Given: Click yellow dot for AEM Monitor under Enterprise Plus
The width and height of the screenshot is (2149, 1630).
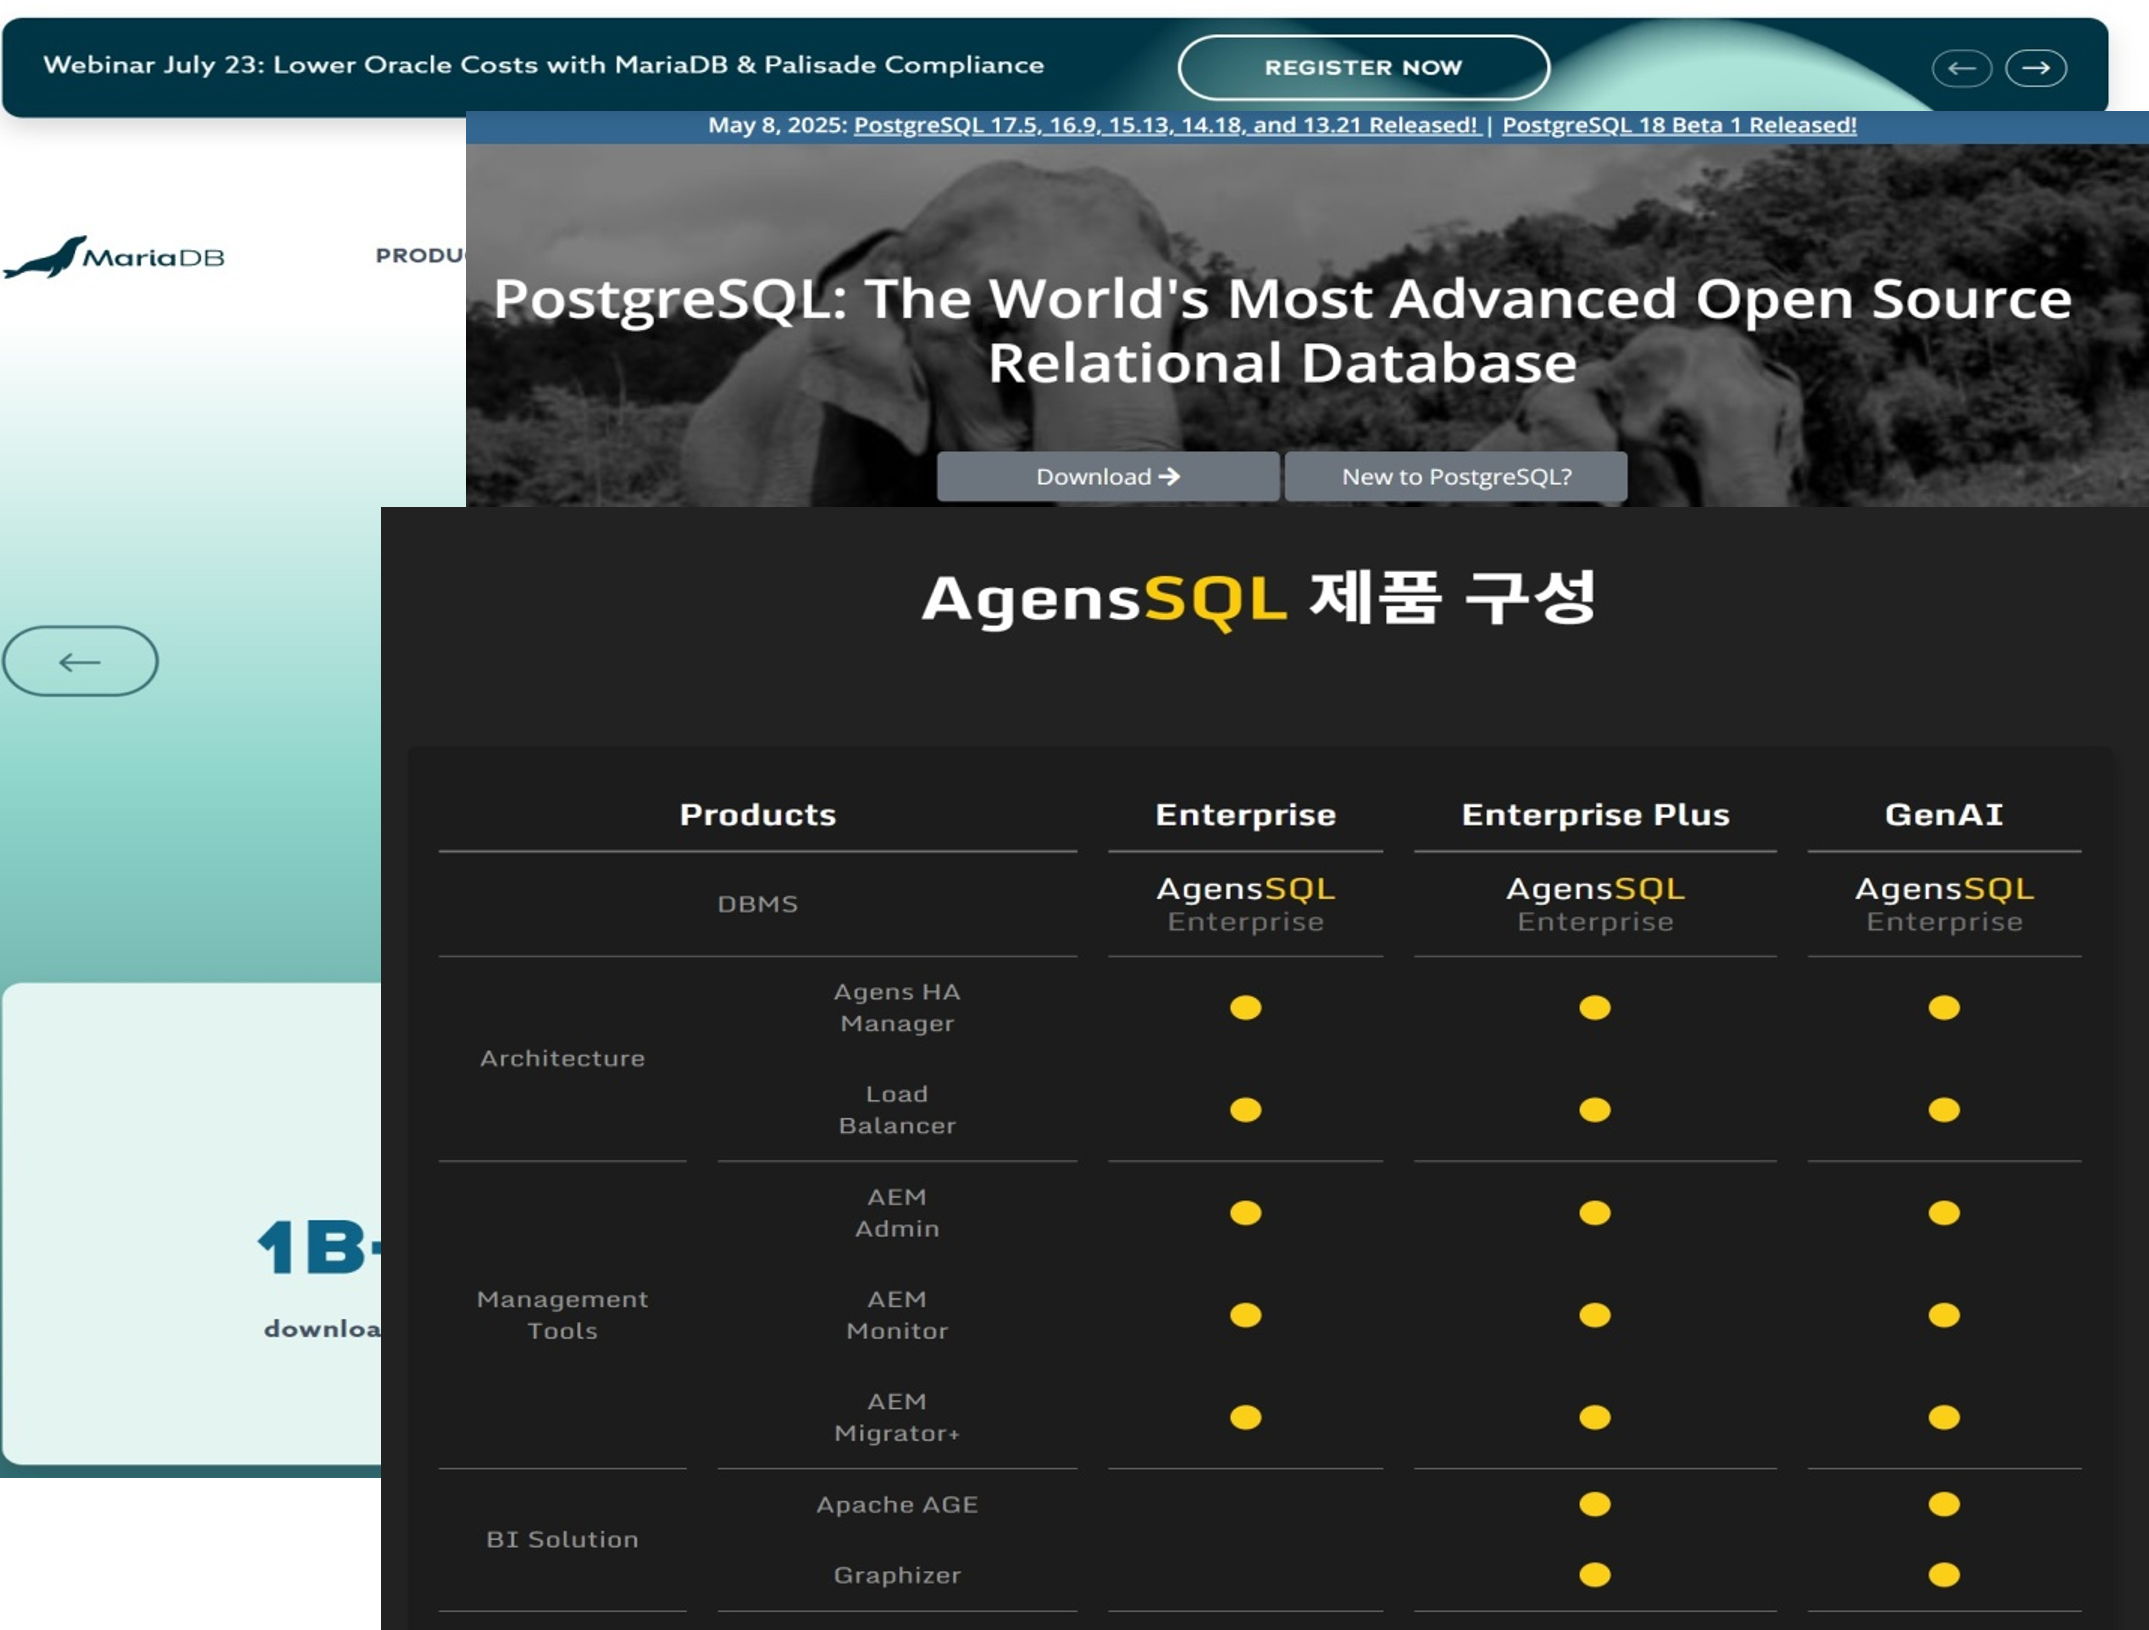Looking at the screenshot, I should click(1595, 1314).
